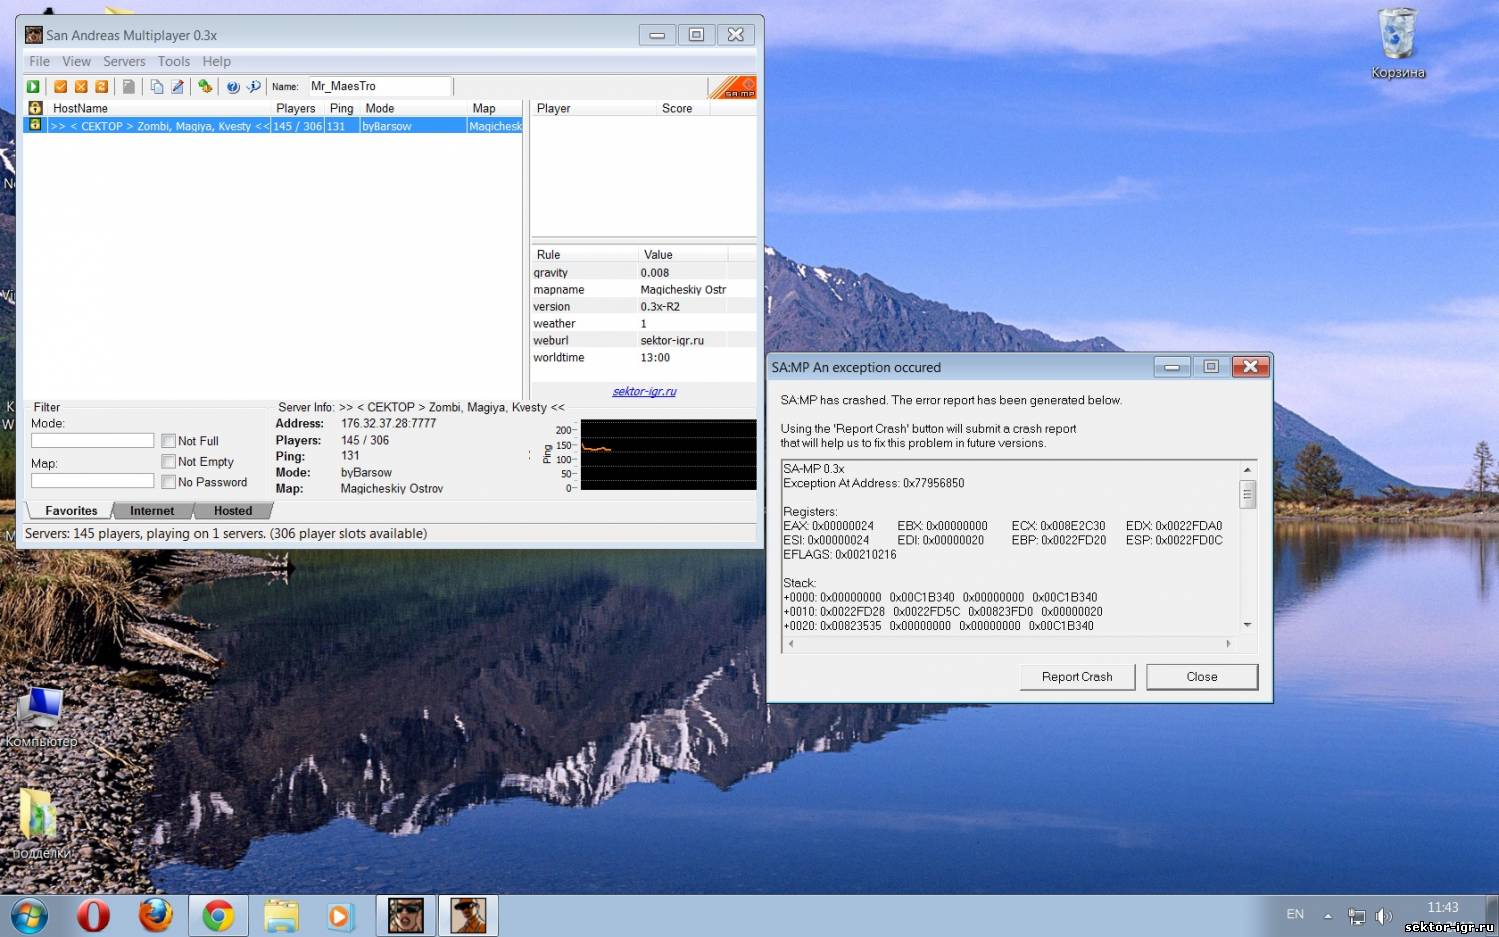Click the Rule column header
Screen dimensions: 1499x937
(x=584, y=255)
